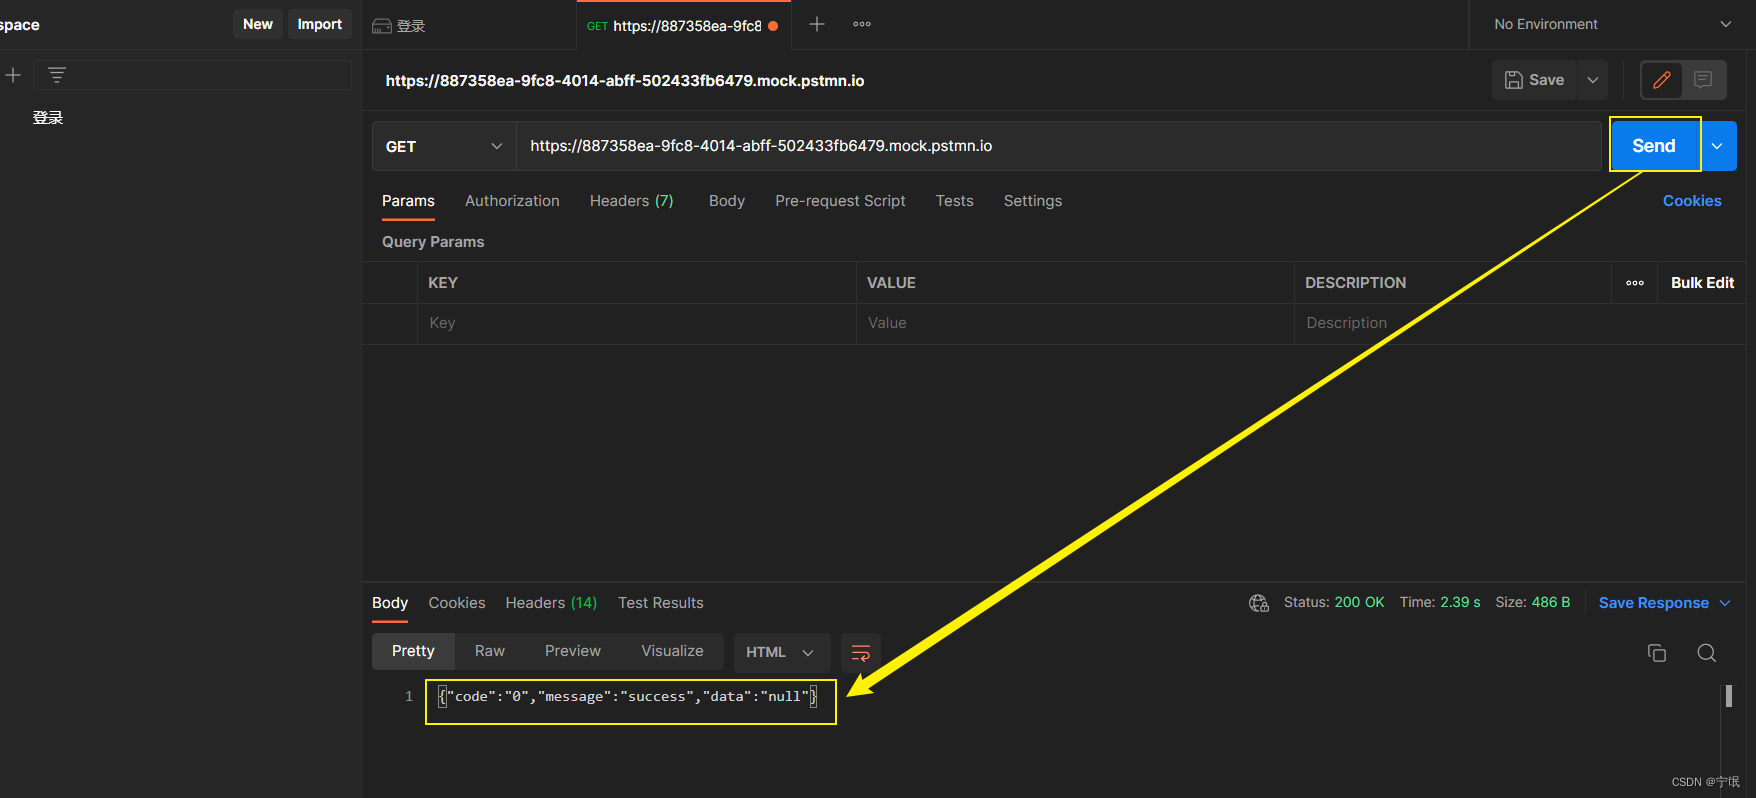
Task: Click the plus icon to open new tab
Action: [x=817, y=24]
